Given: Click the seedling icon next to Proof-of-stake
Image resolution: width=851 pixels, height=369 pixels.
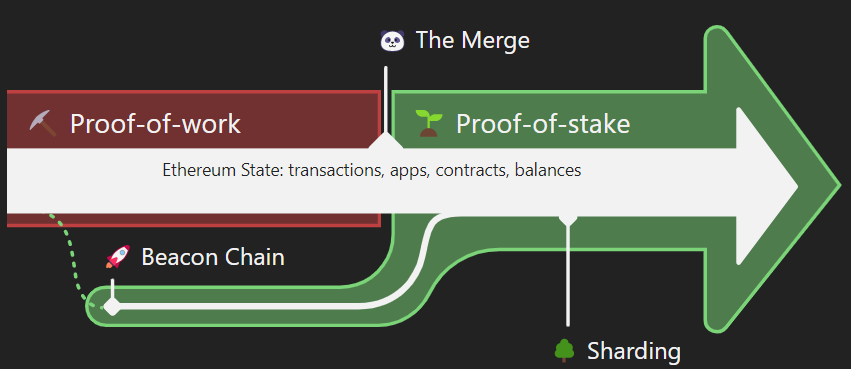Looking at the screenshot, I should point(429,123).
